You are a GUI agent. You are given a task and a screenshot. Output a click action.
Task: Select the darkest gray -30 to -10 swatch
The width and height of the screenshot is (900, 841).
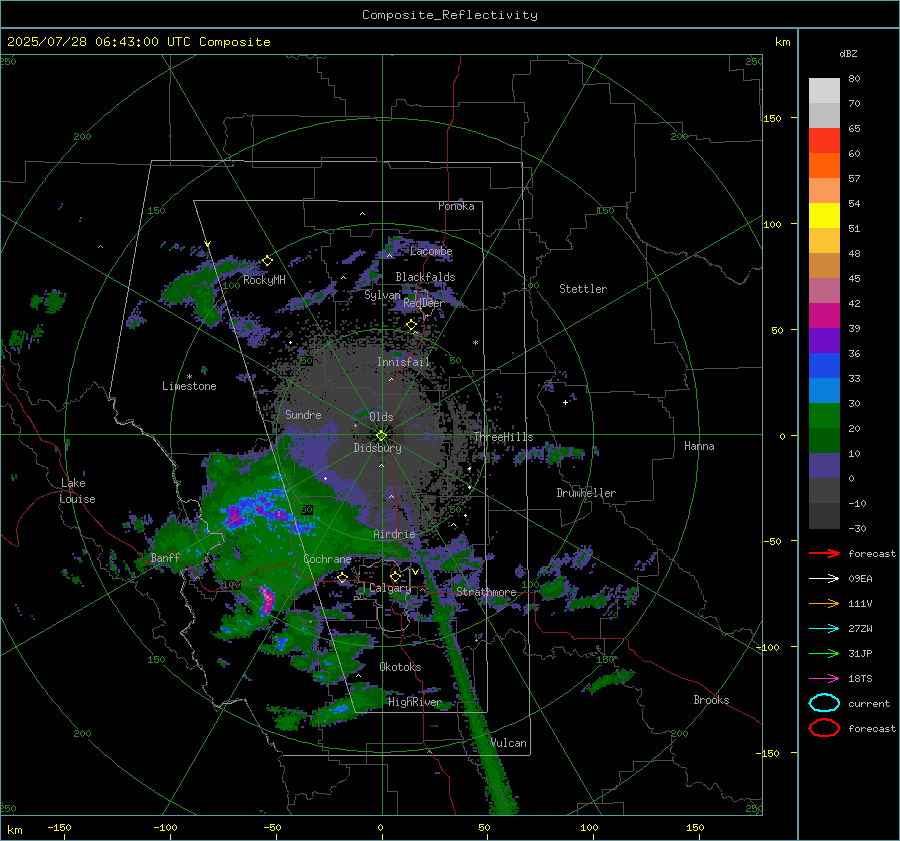pyautogui.click(x=824, y=516)
